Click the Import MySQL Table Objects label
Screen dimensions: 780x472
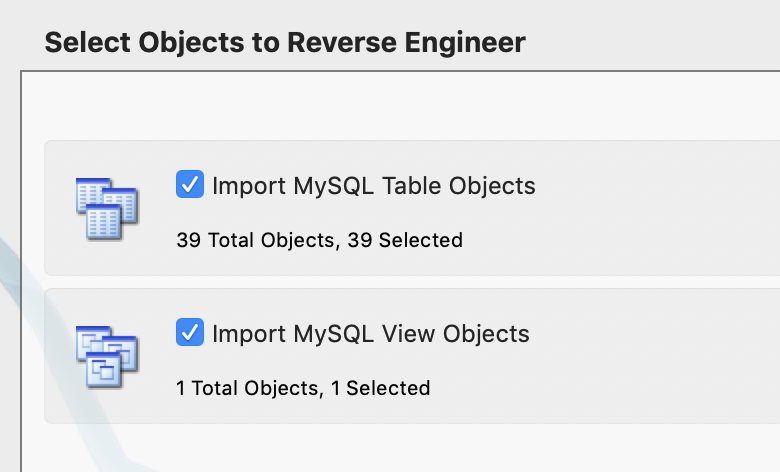click(x=373, y=186)
